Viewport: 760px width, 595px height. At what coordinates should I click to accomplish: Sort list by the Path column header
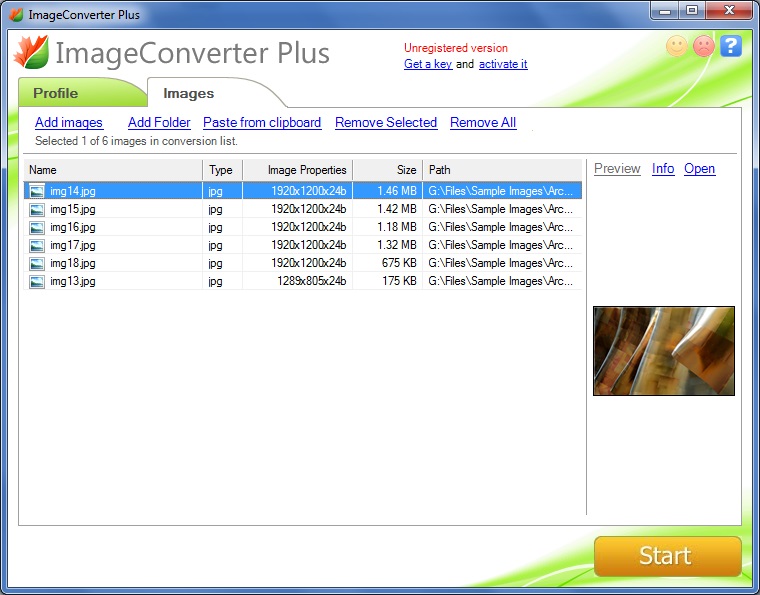click(503, 170)
